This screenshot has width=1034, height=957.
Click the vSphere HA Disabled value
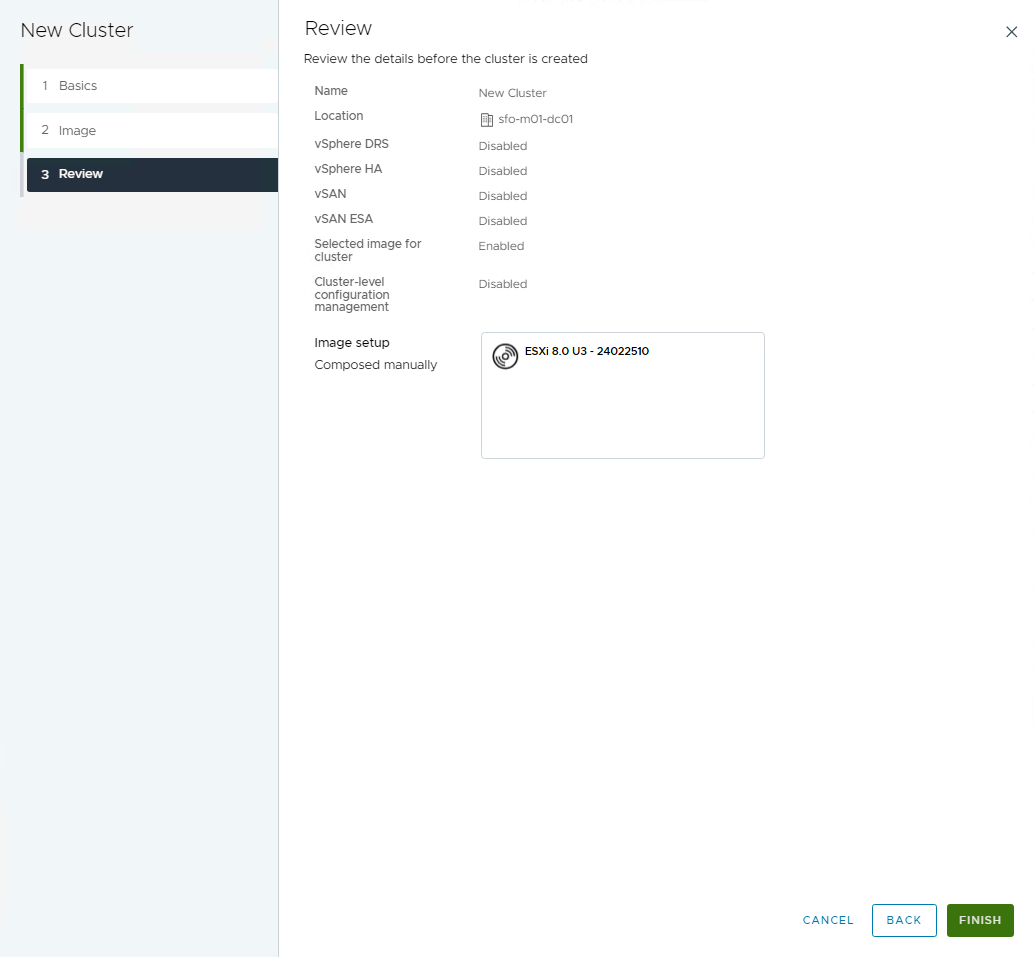click(x=502, y=171)
